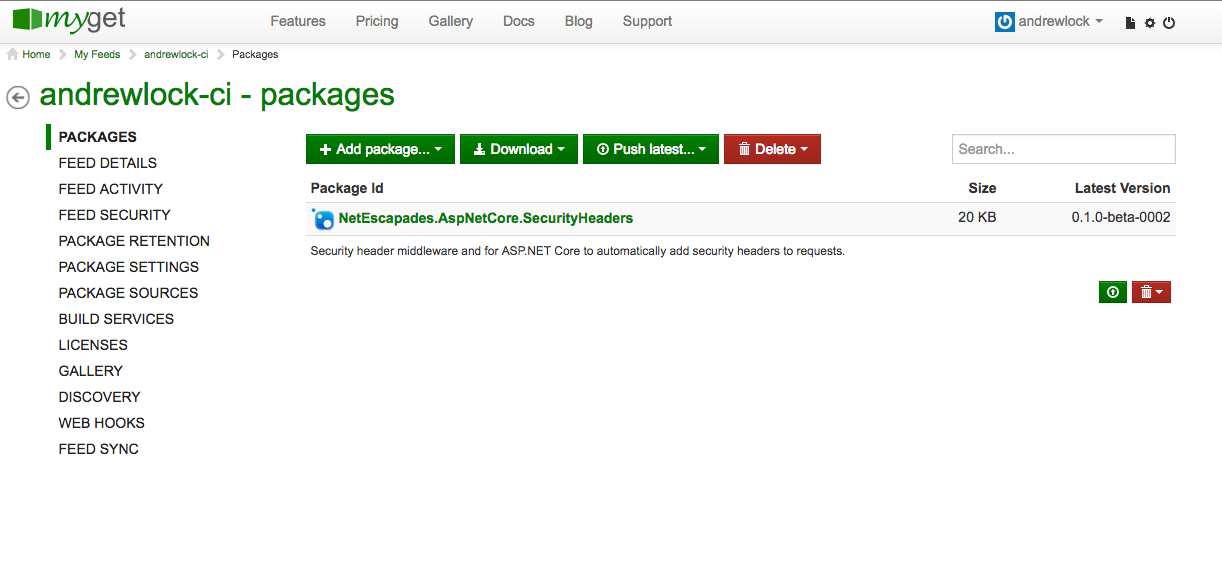The image size is (1222, 566).
Task: Click the Package Id column header
Action: [x=347, y=188]
